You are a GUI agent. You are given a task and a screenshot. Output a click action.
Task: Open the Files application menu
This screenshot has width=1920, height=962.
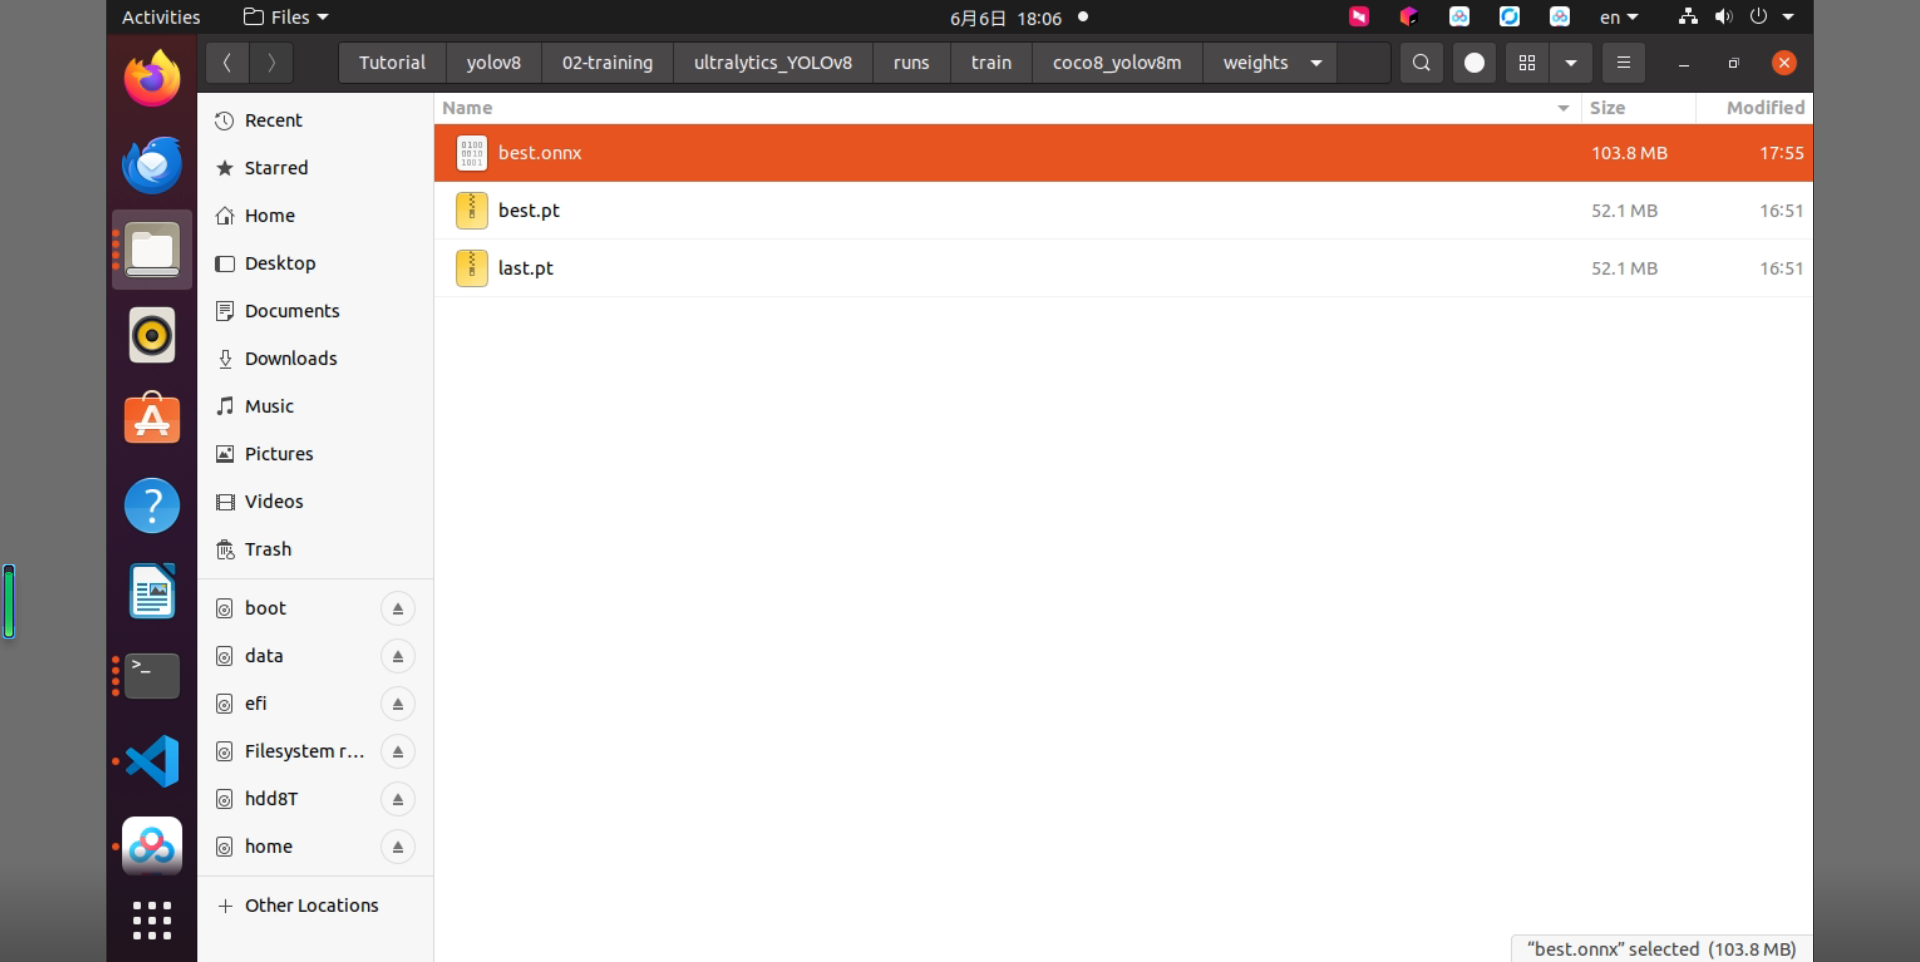tap(286, 17)
